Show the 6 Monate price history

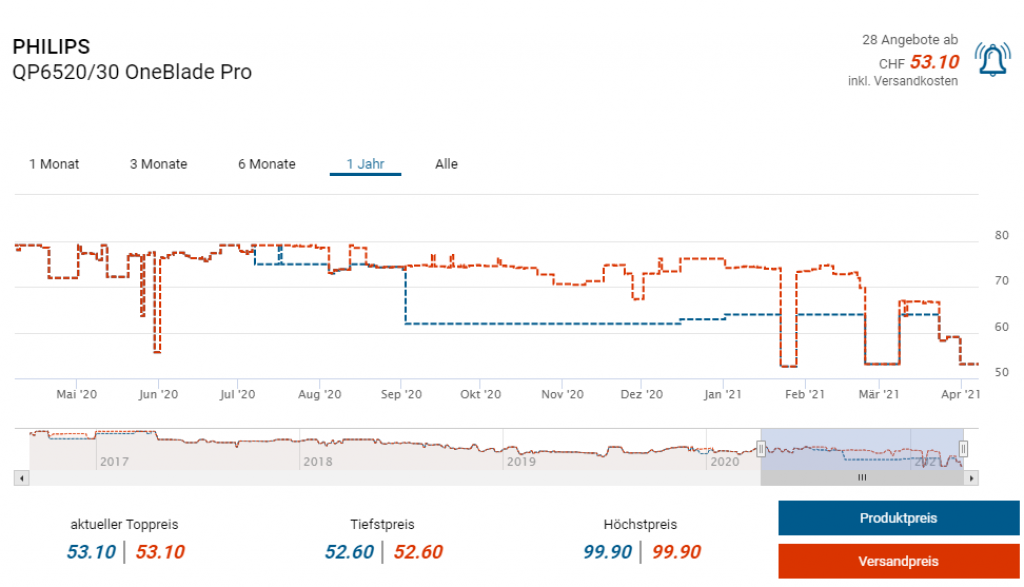pyautogui.click(x=266, y=164)
